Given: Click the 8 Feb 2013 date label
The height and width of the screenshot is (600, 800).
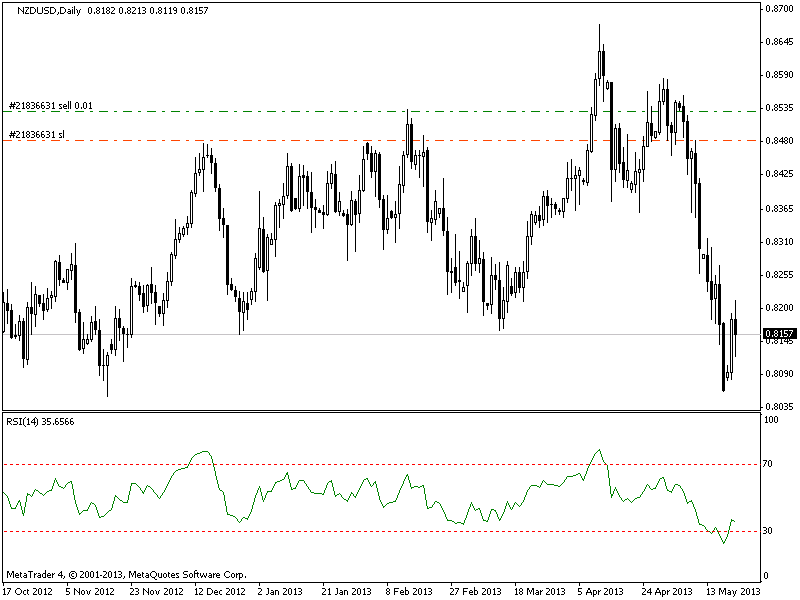Looking at the screenshot, I should coord(409,592).
